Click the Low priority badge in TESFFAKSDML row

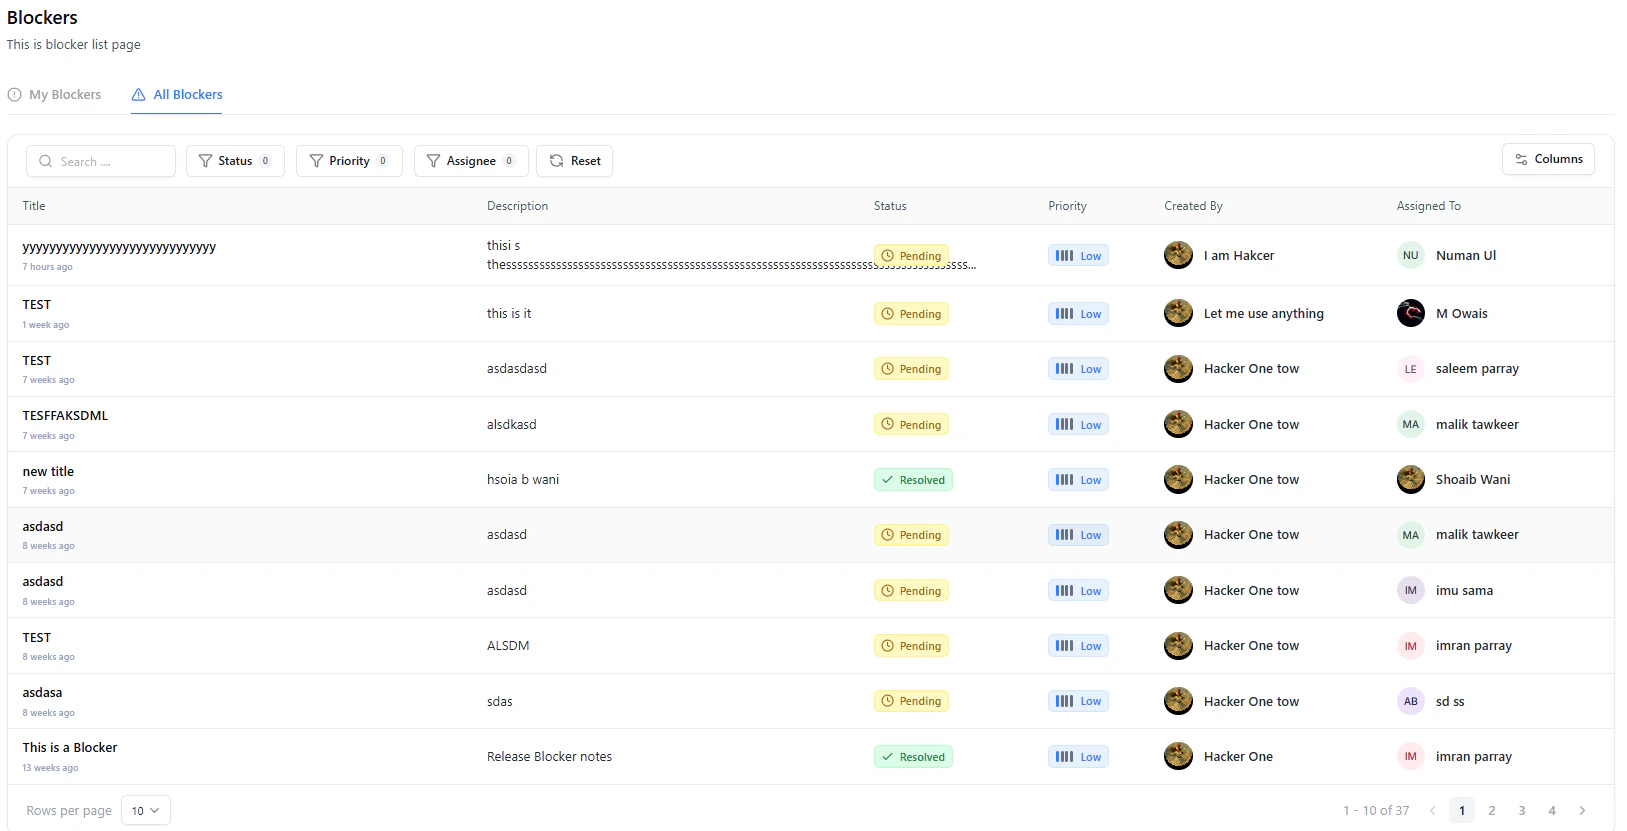(1078, 425)
